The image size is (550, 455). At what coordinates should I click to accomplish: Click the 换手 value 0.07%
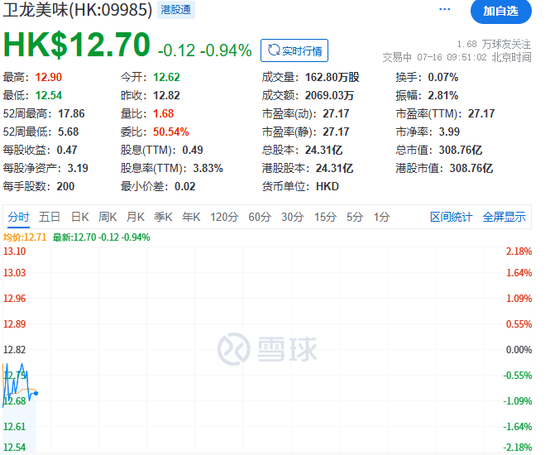click(443, 77)
